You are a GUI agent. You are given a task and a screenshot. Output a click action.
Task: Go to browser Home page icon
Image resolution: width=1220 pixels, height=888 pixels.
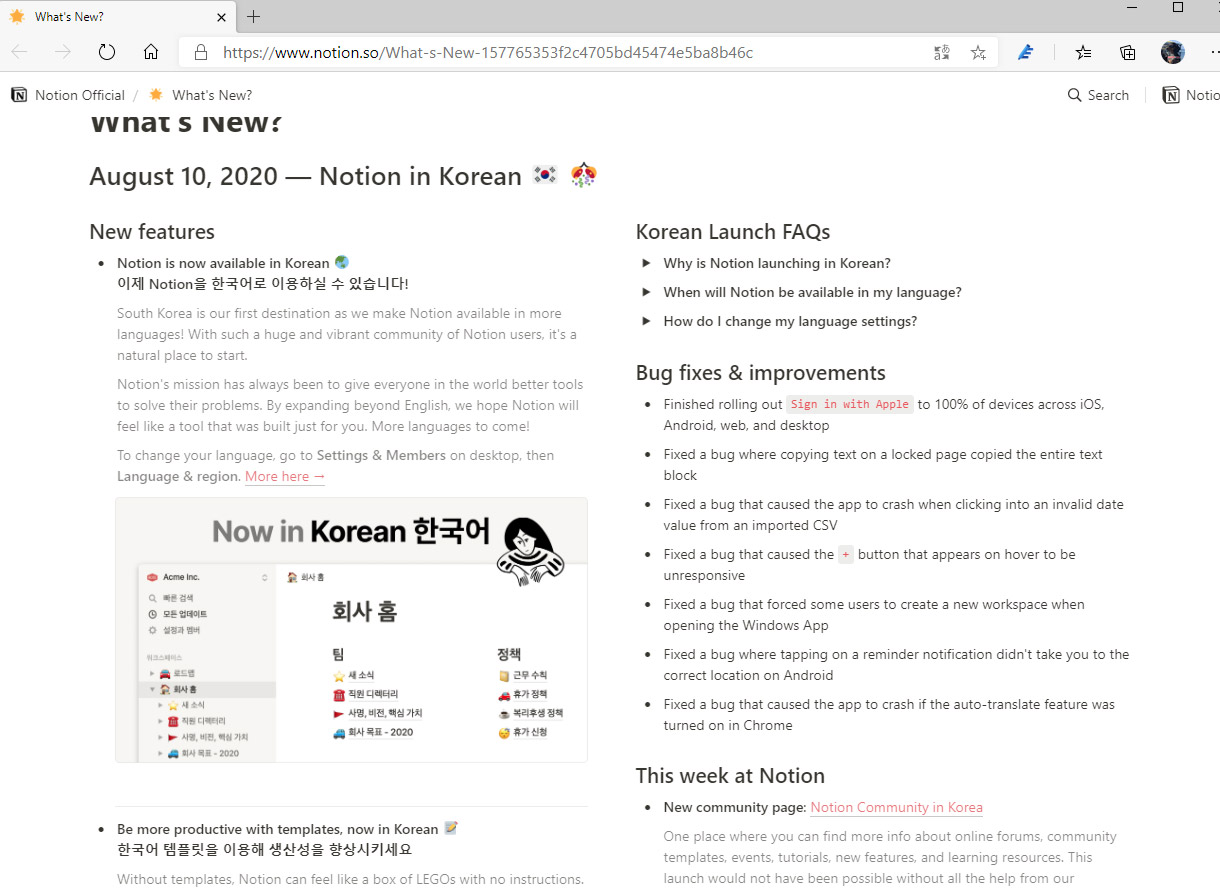pos(151,52)
